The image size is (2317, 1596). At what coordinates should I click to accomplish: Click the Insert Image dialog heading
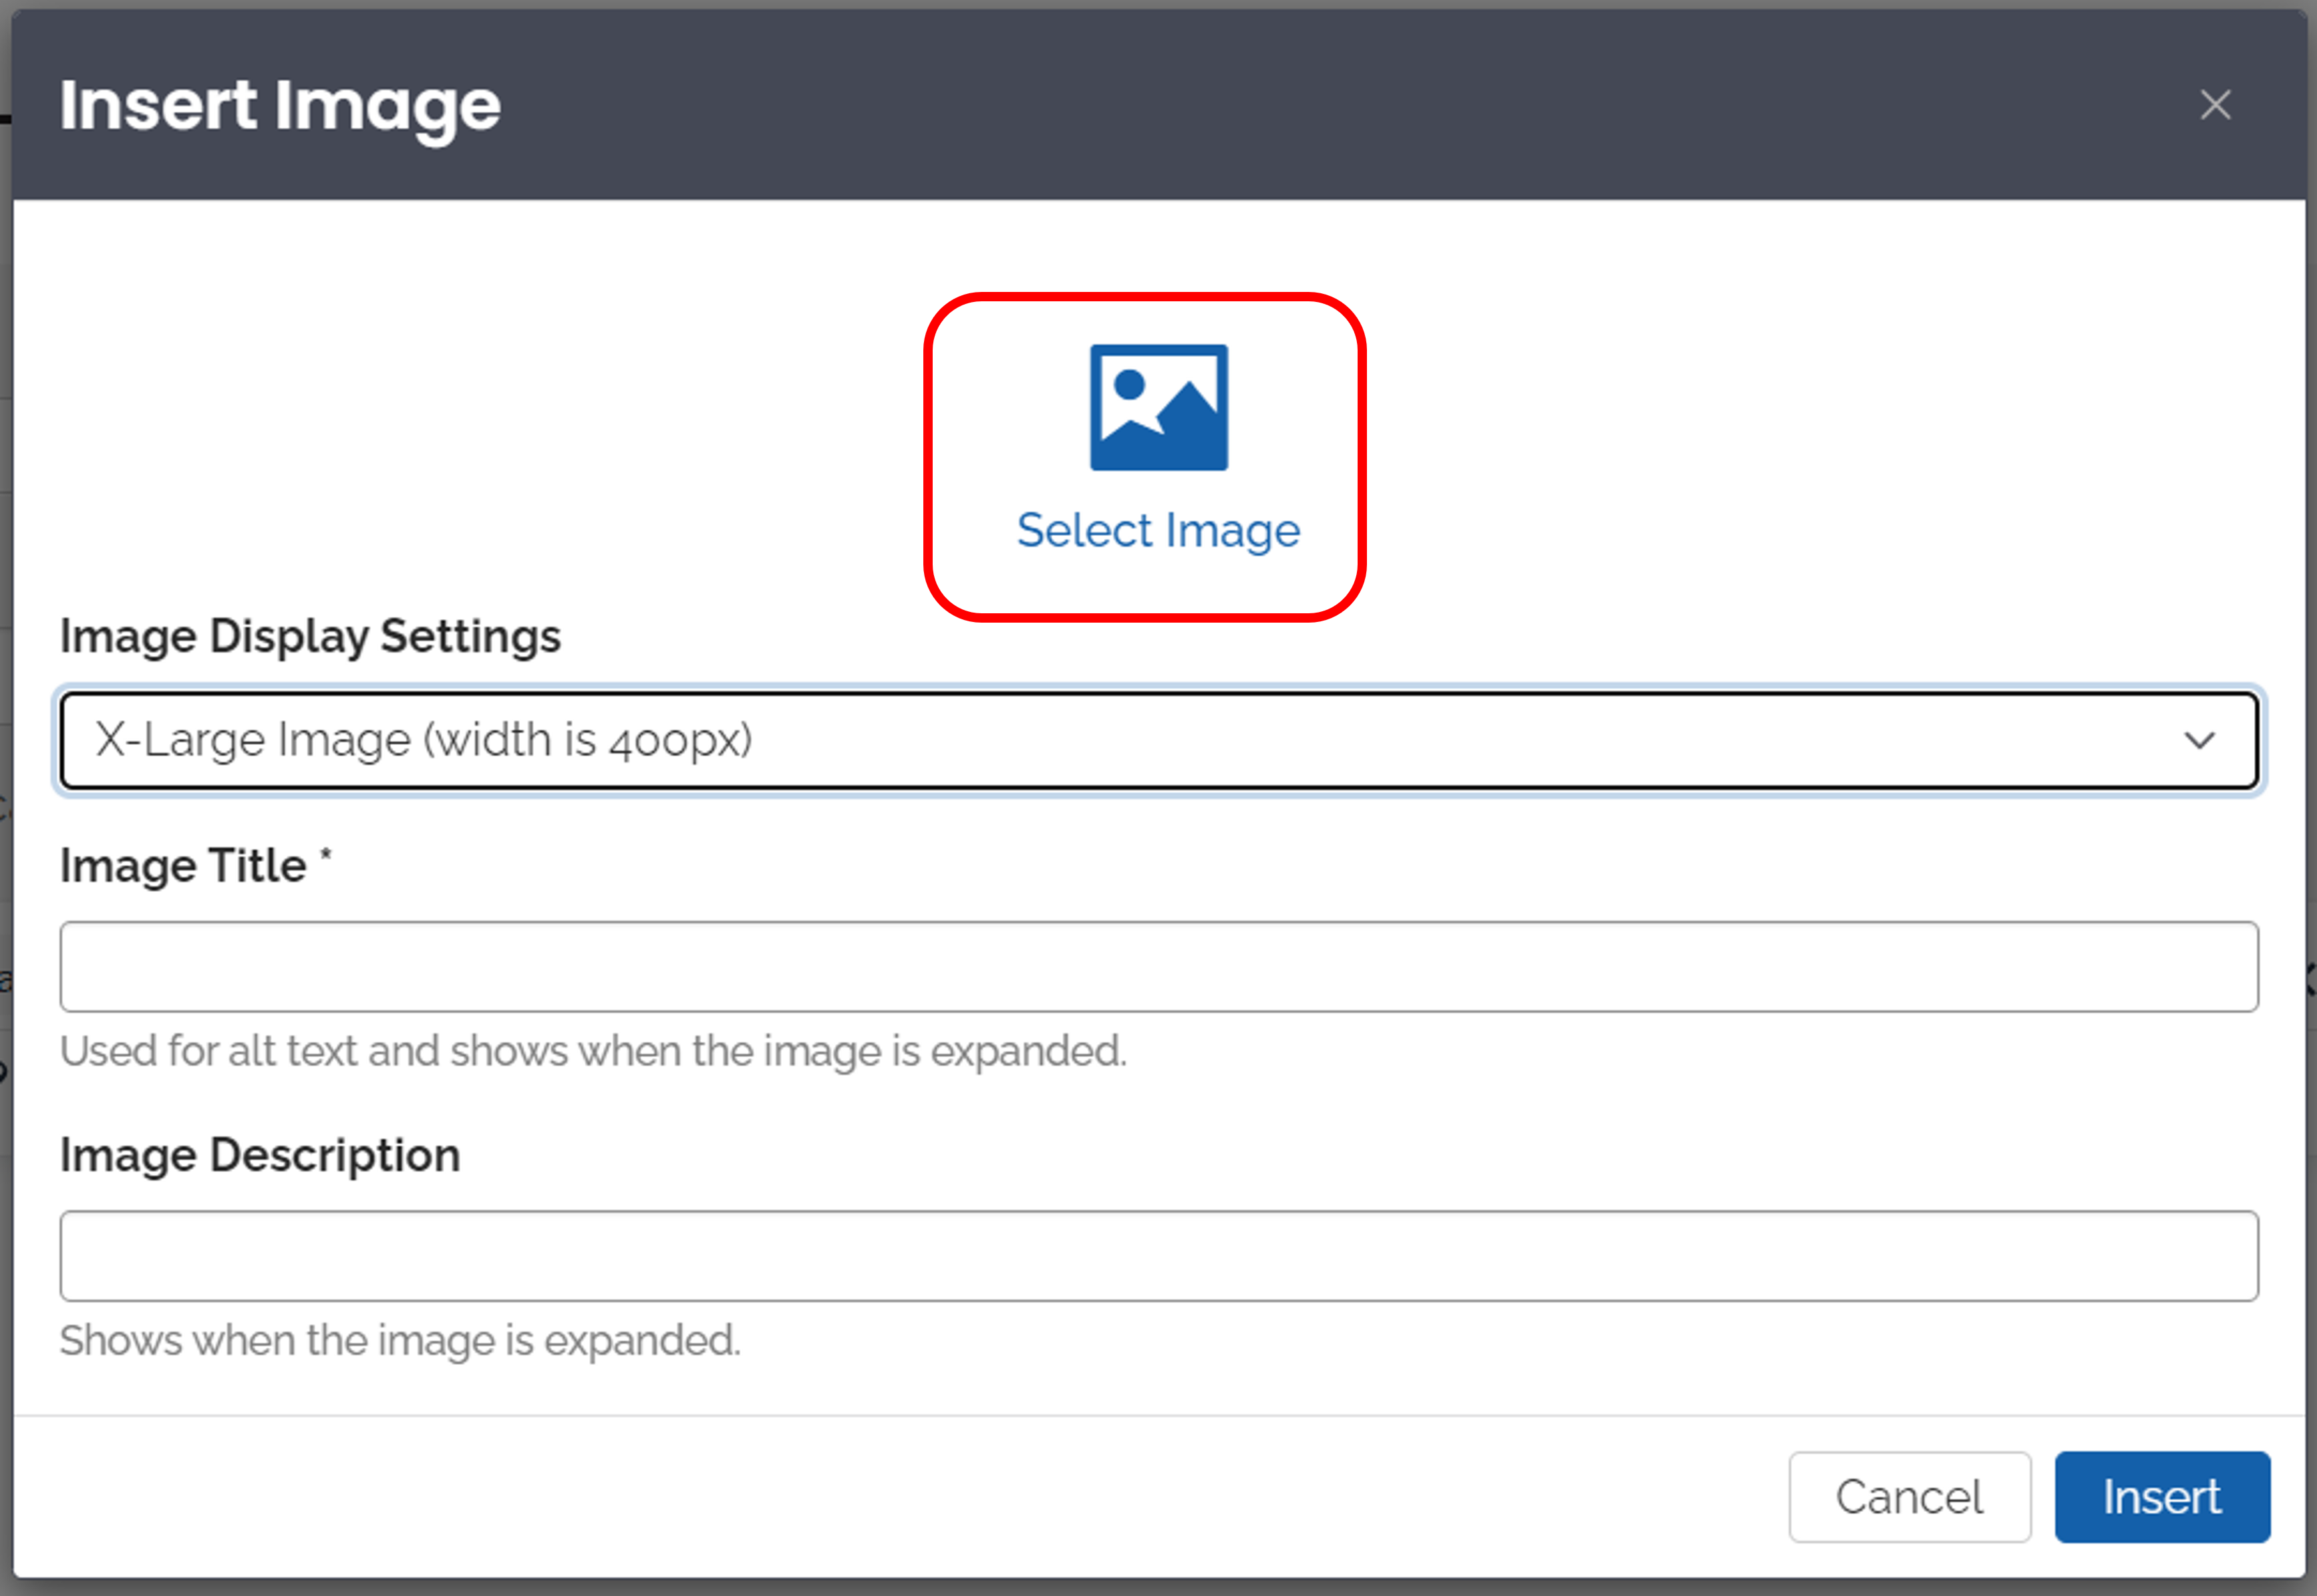pyautogui.click(x=280, y=105)
